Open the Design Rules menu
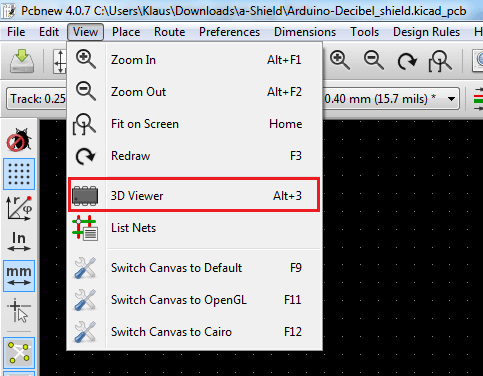The height and width of the screenshot is (376, 483). pos(426,32)
